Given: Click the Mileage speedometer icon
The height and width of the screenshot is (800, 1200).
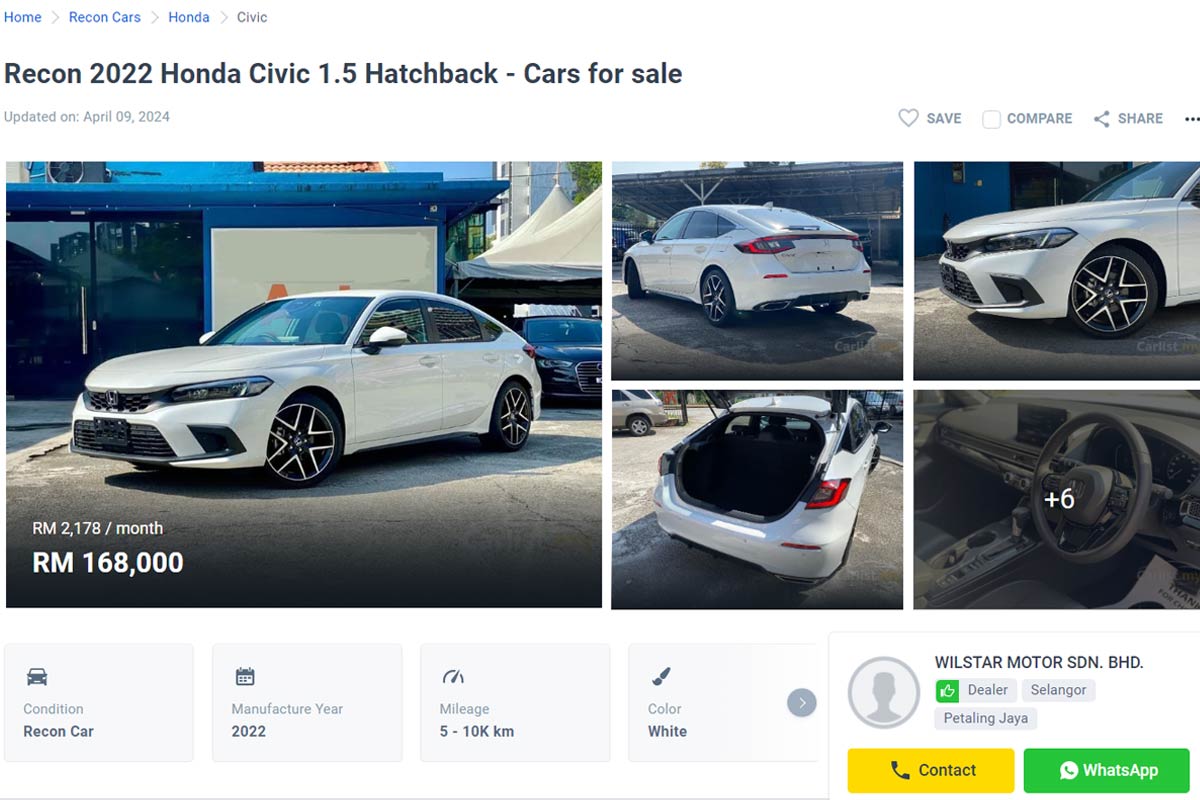Looking at the screenshot, I should (x=453, y=677).
